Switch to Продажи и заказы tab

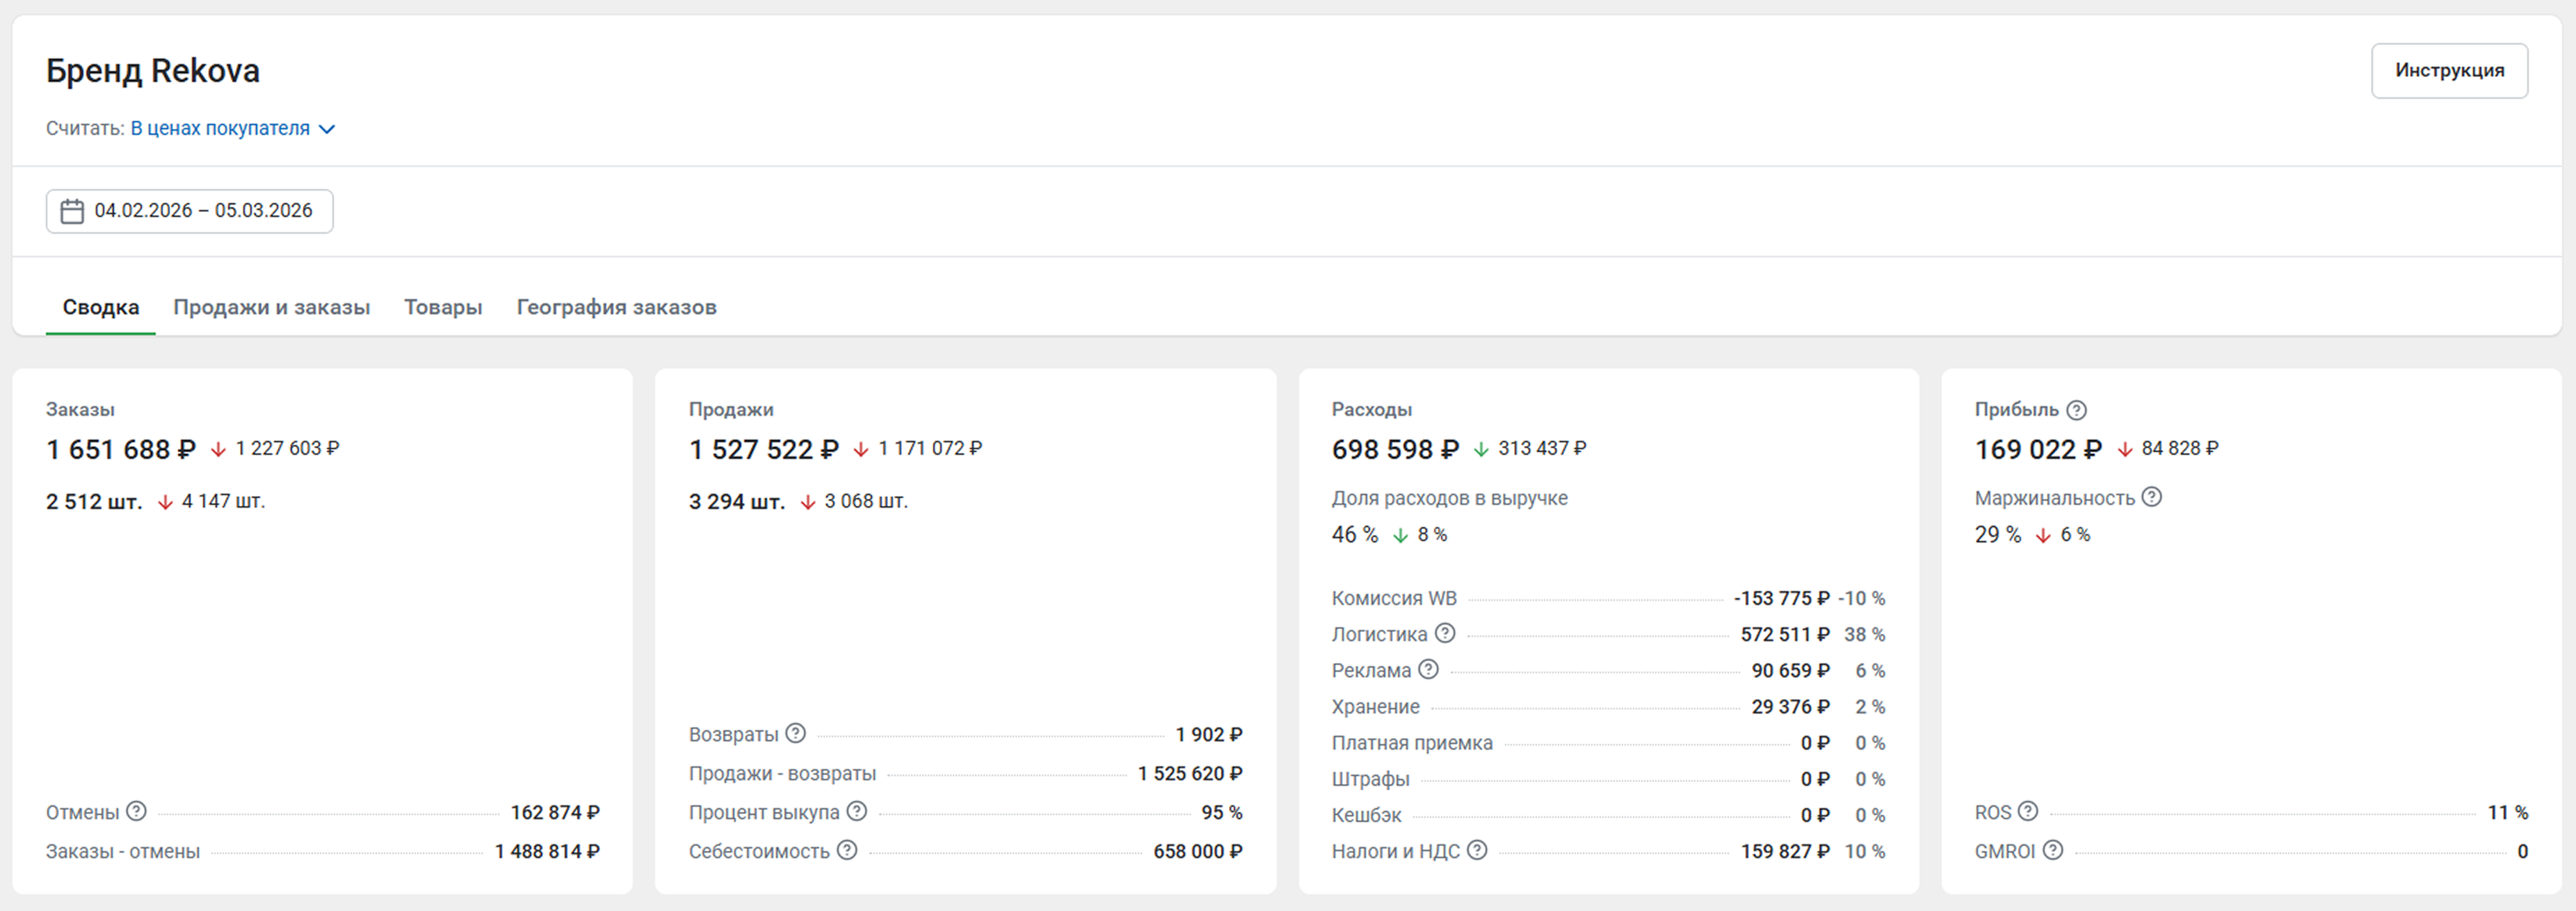[x=271, y=307]
